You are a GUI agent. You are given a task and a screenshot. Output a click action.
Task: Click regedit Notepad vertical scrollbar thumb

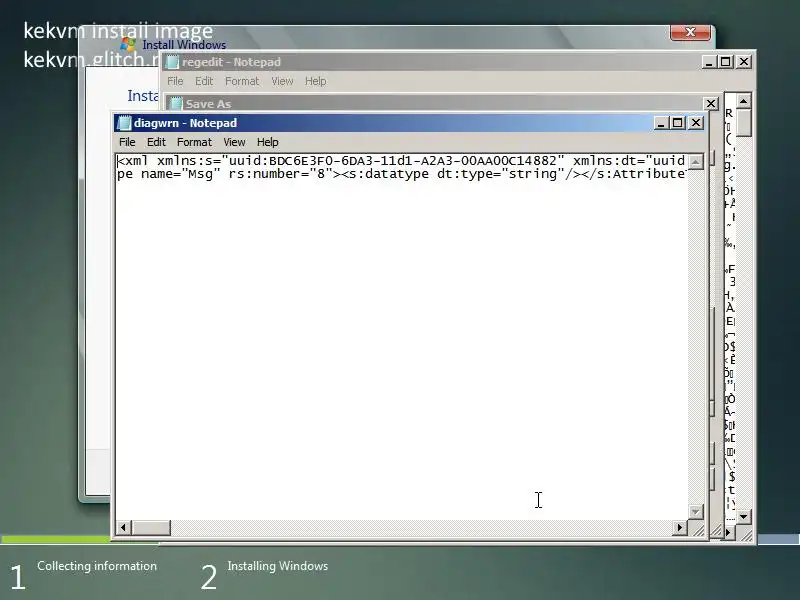[744, 122]
